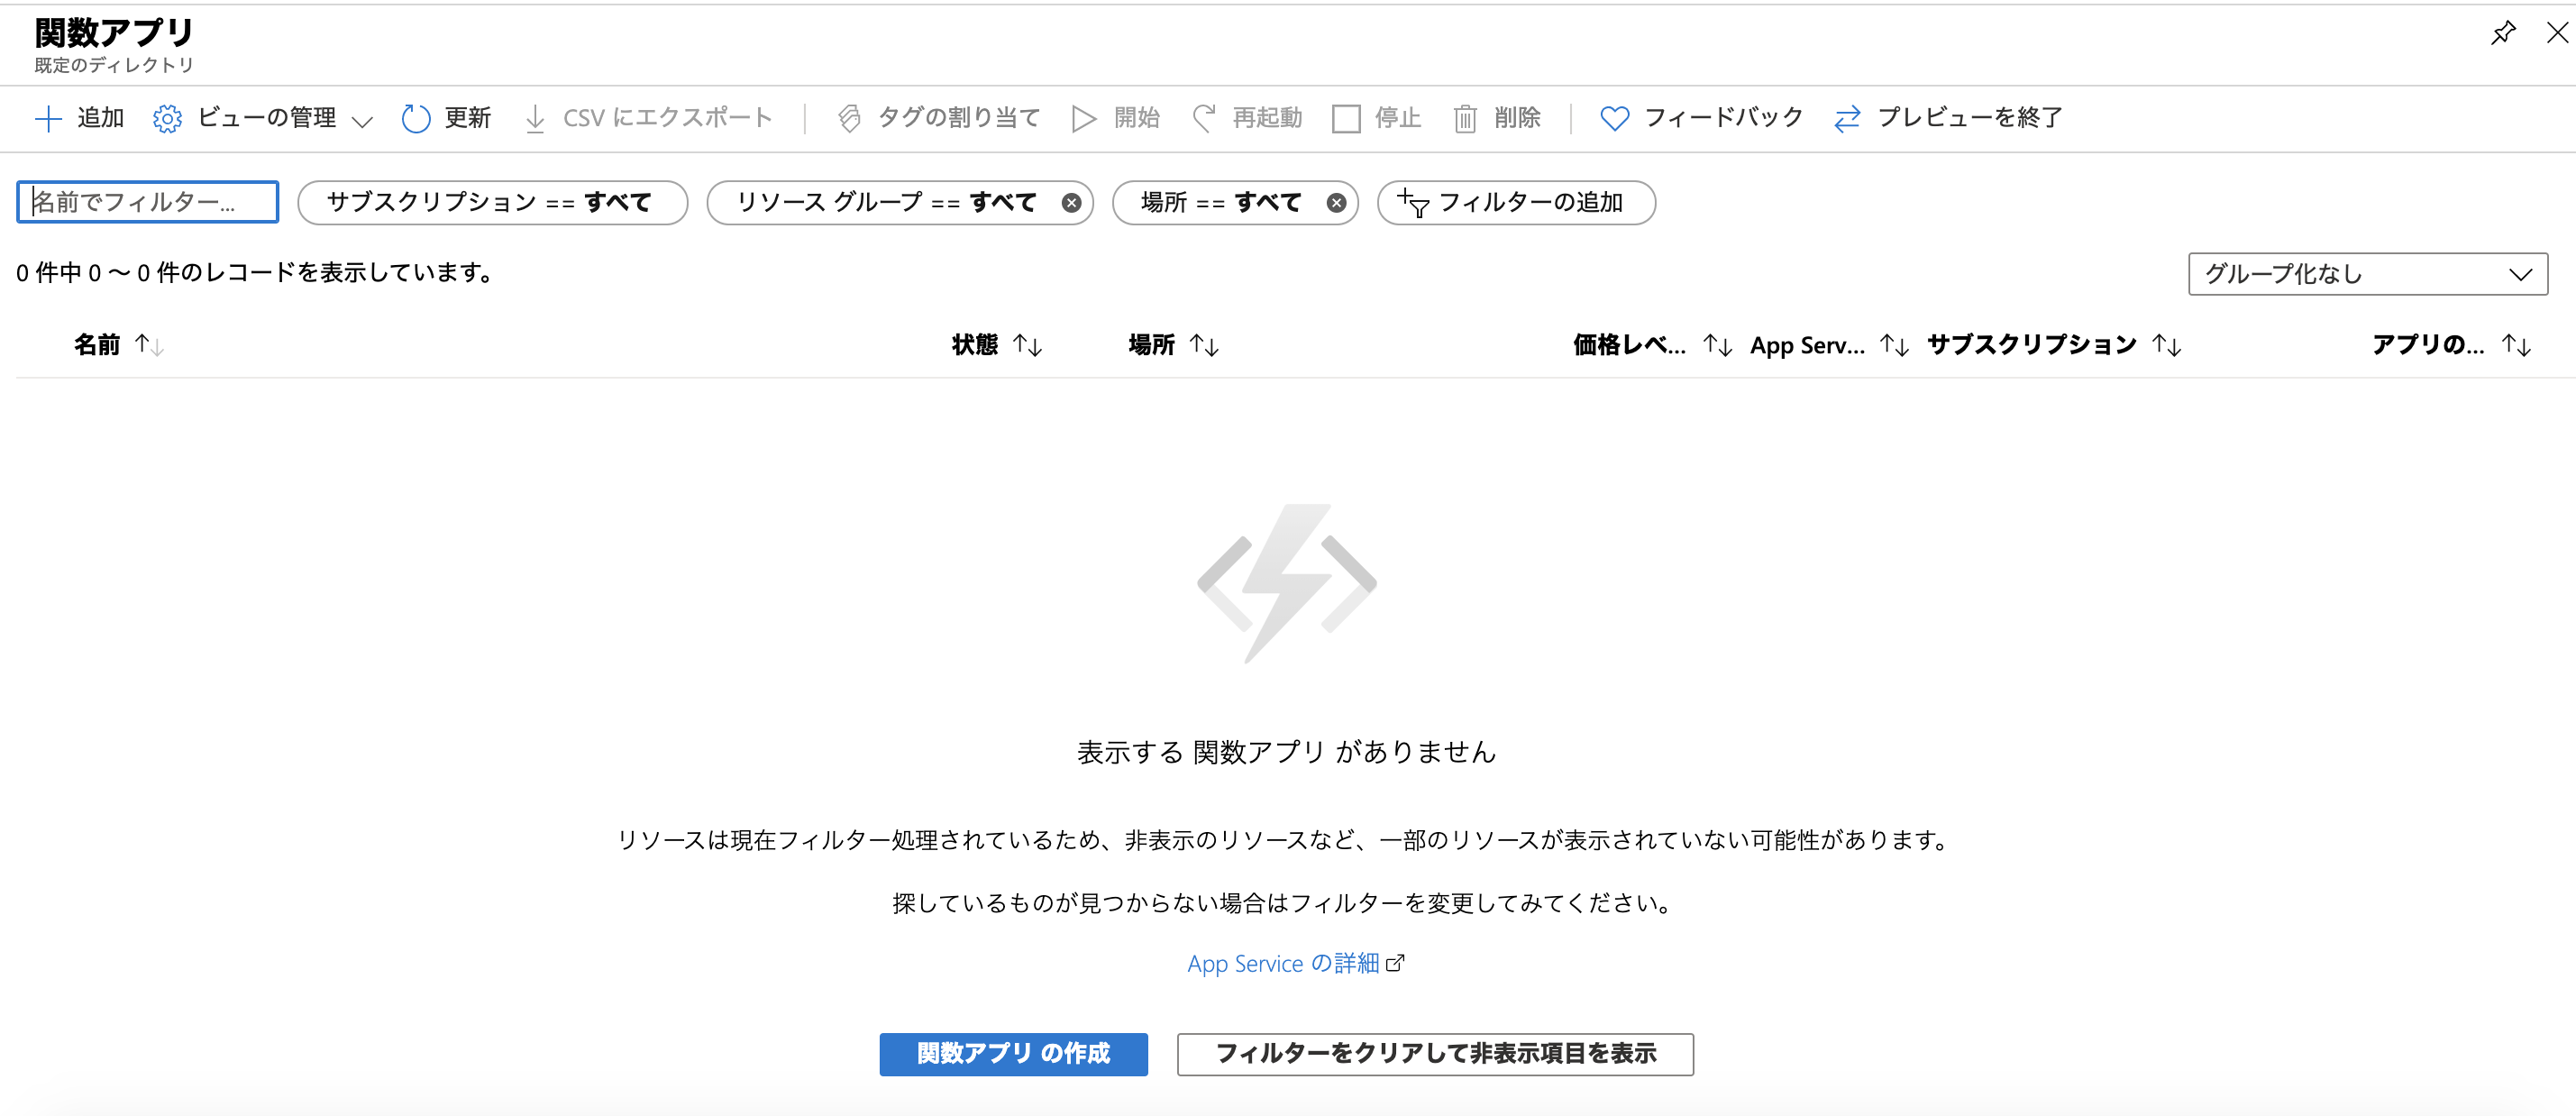Click the 更新 refresh icon
Screen dimensions: 2576x1116
click(415, 118)
